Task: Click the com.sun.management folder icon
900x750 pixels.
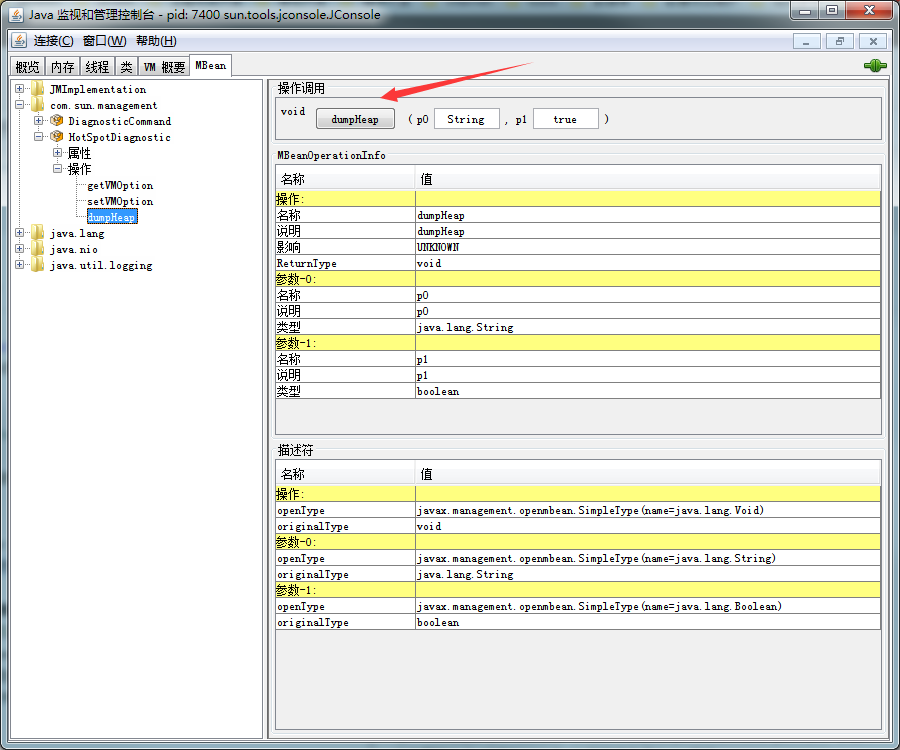Action: point(38,105)
